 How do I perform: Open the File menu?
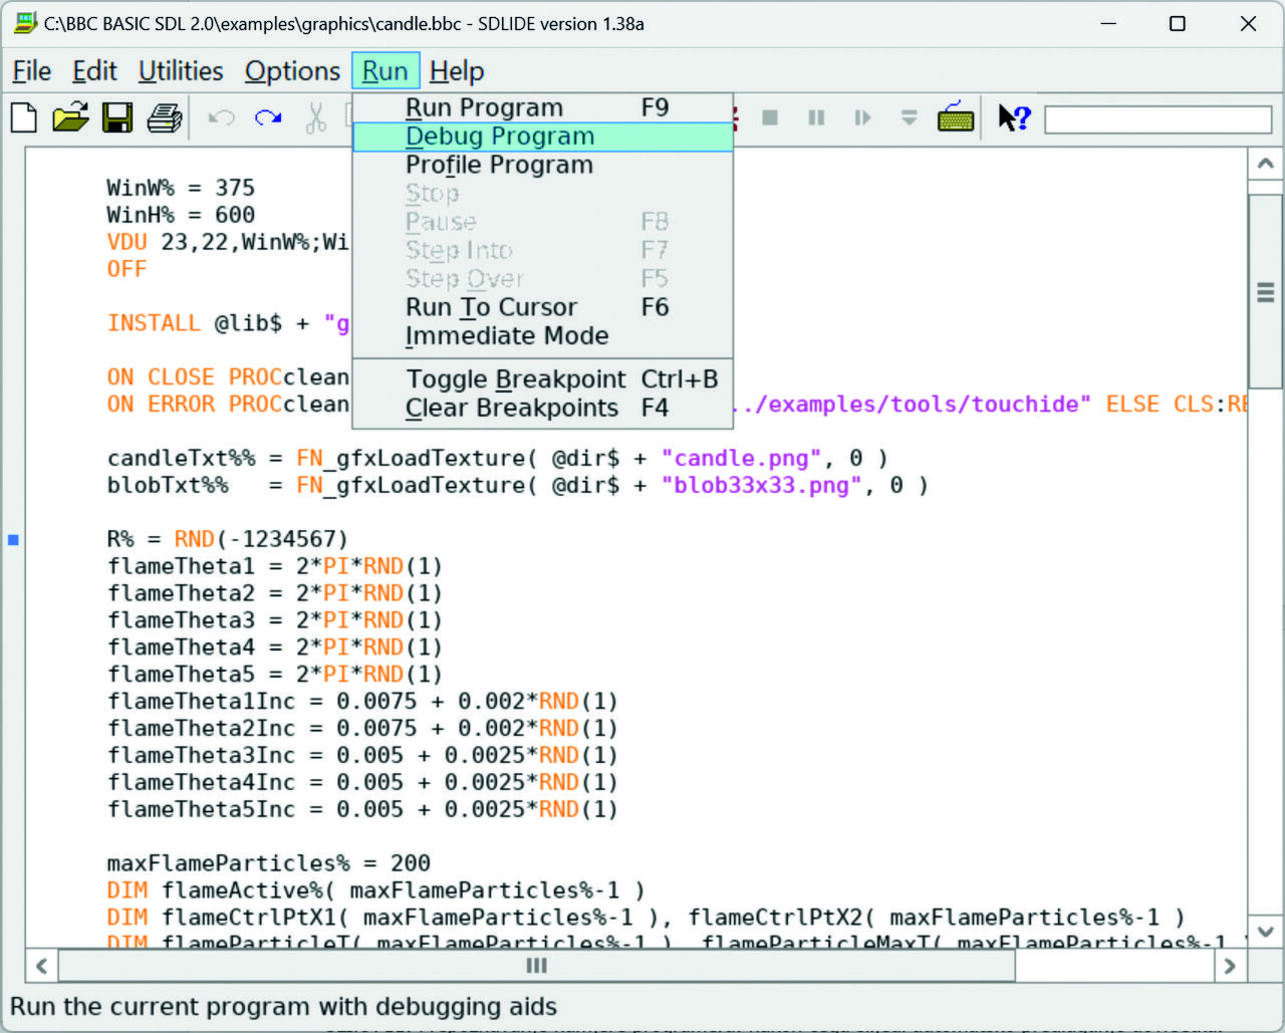(31, 71)
